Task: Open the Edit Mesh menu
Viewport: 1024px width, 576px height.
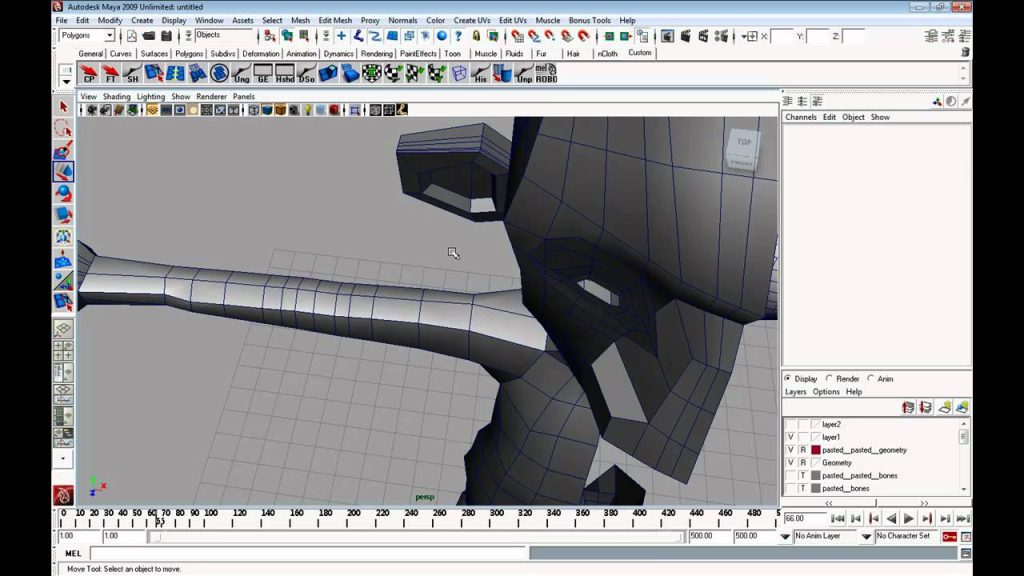Action: (x=335, y=20)
